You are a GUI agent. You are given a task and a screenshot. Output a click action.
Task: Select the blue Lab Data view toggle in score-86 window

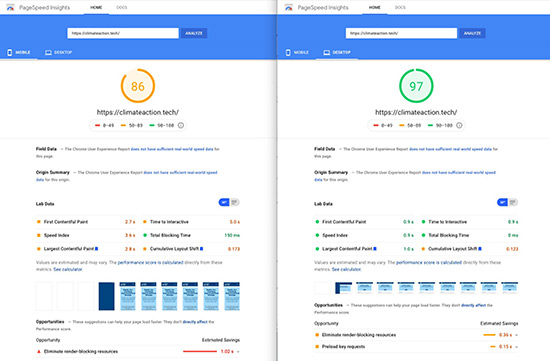point(224,202)
